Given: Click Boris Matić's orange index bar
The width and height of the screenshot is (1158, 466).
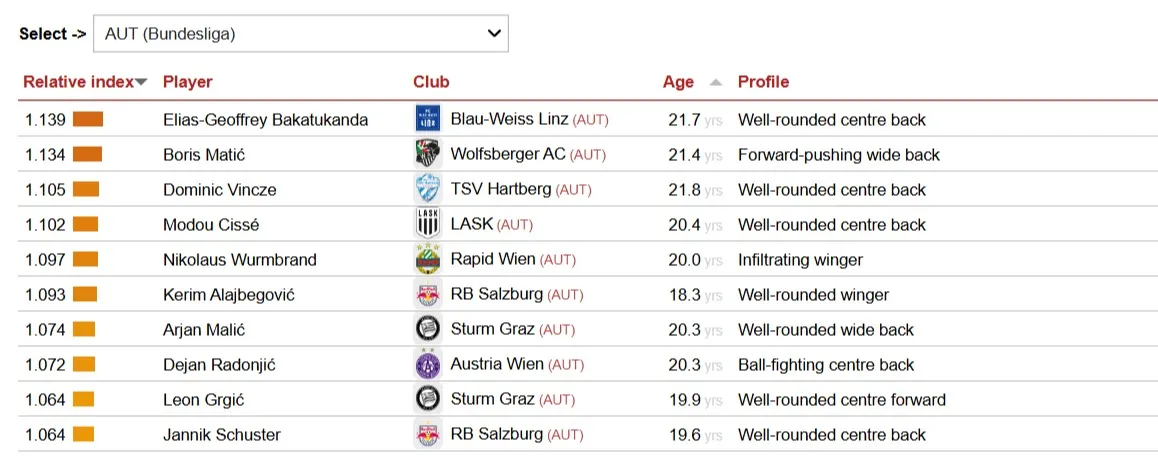Looking at the screenshot, I should coord(88,155).
